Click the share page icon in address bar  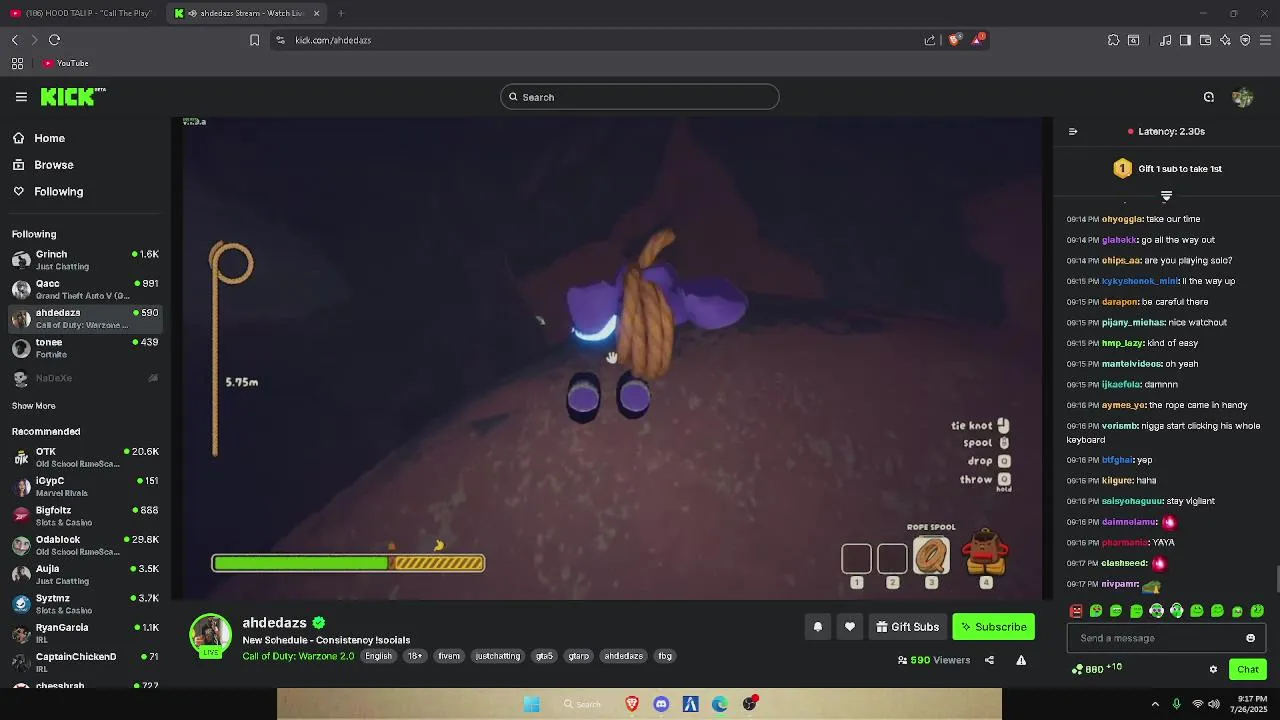pyautogui.click(x=930, y=40)
